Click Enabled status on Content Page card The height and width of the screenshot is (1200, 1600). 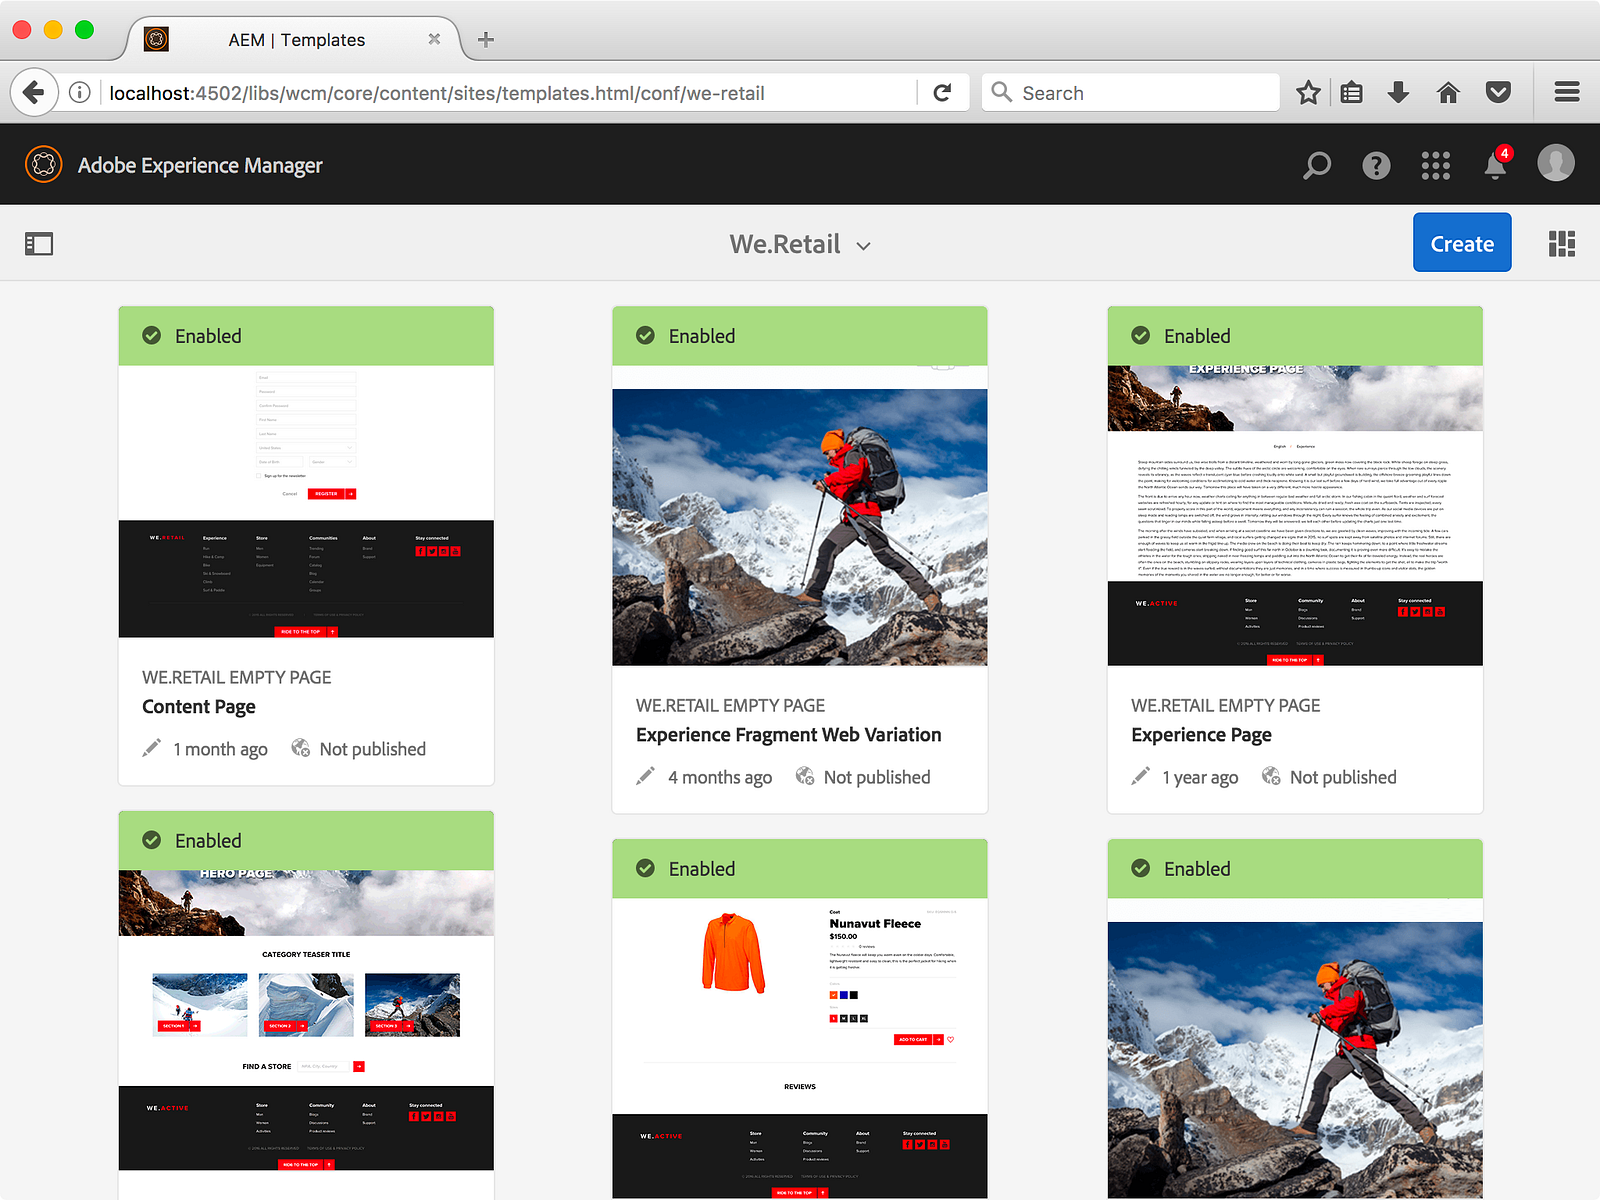tap(208, 336)
